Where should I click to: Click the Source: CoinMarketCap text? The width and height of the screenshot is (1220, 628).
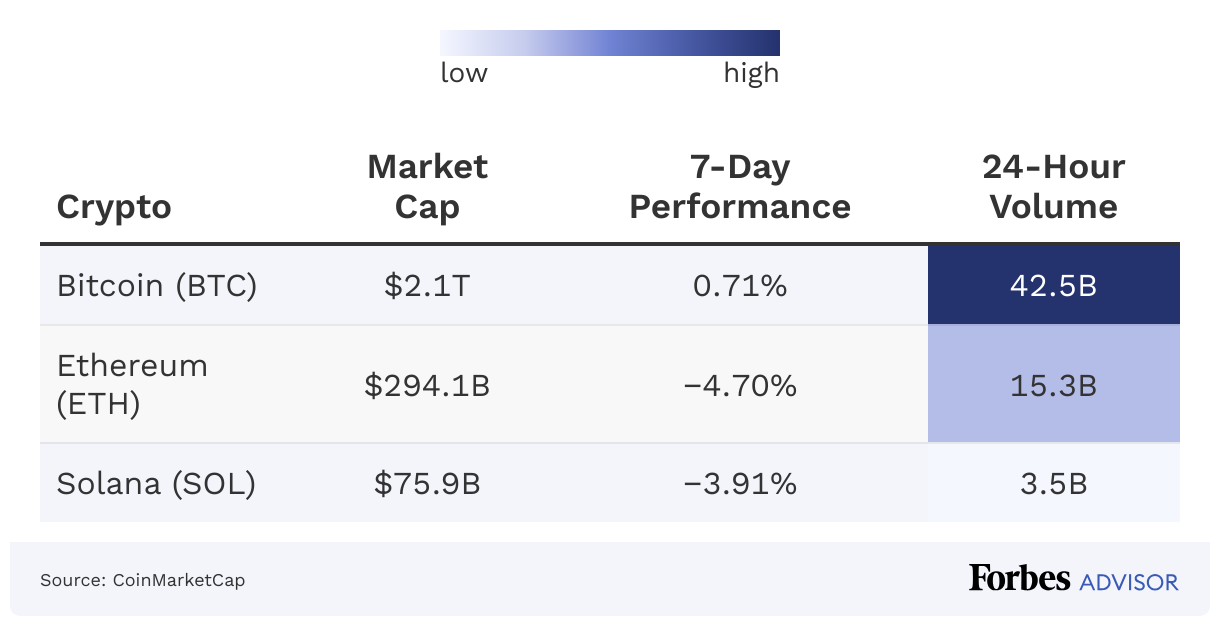(x=142, y=580)
